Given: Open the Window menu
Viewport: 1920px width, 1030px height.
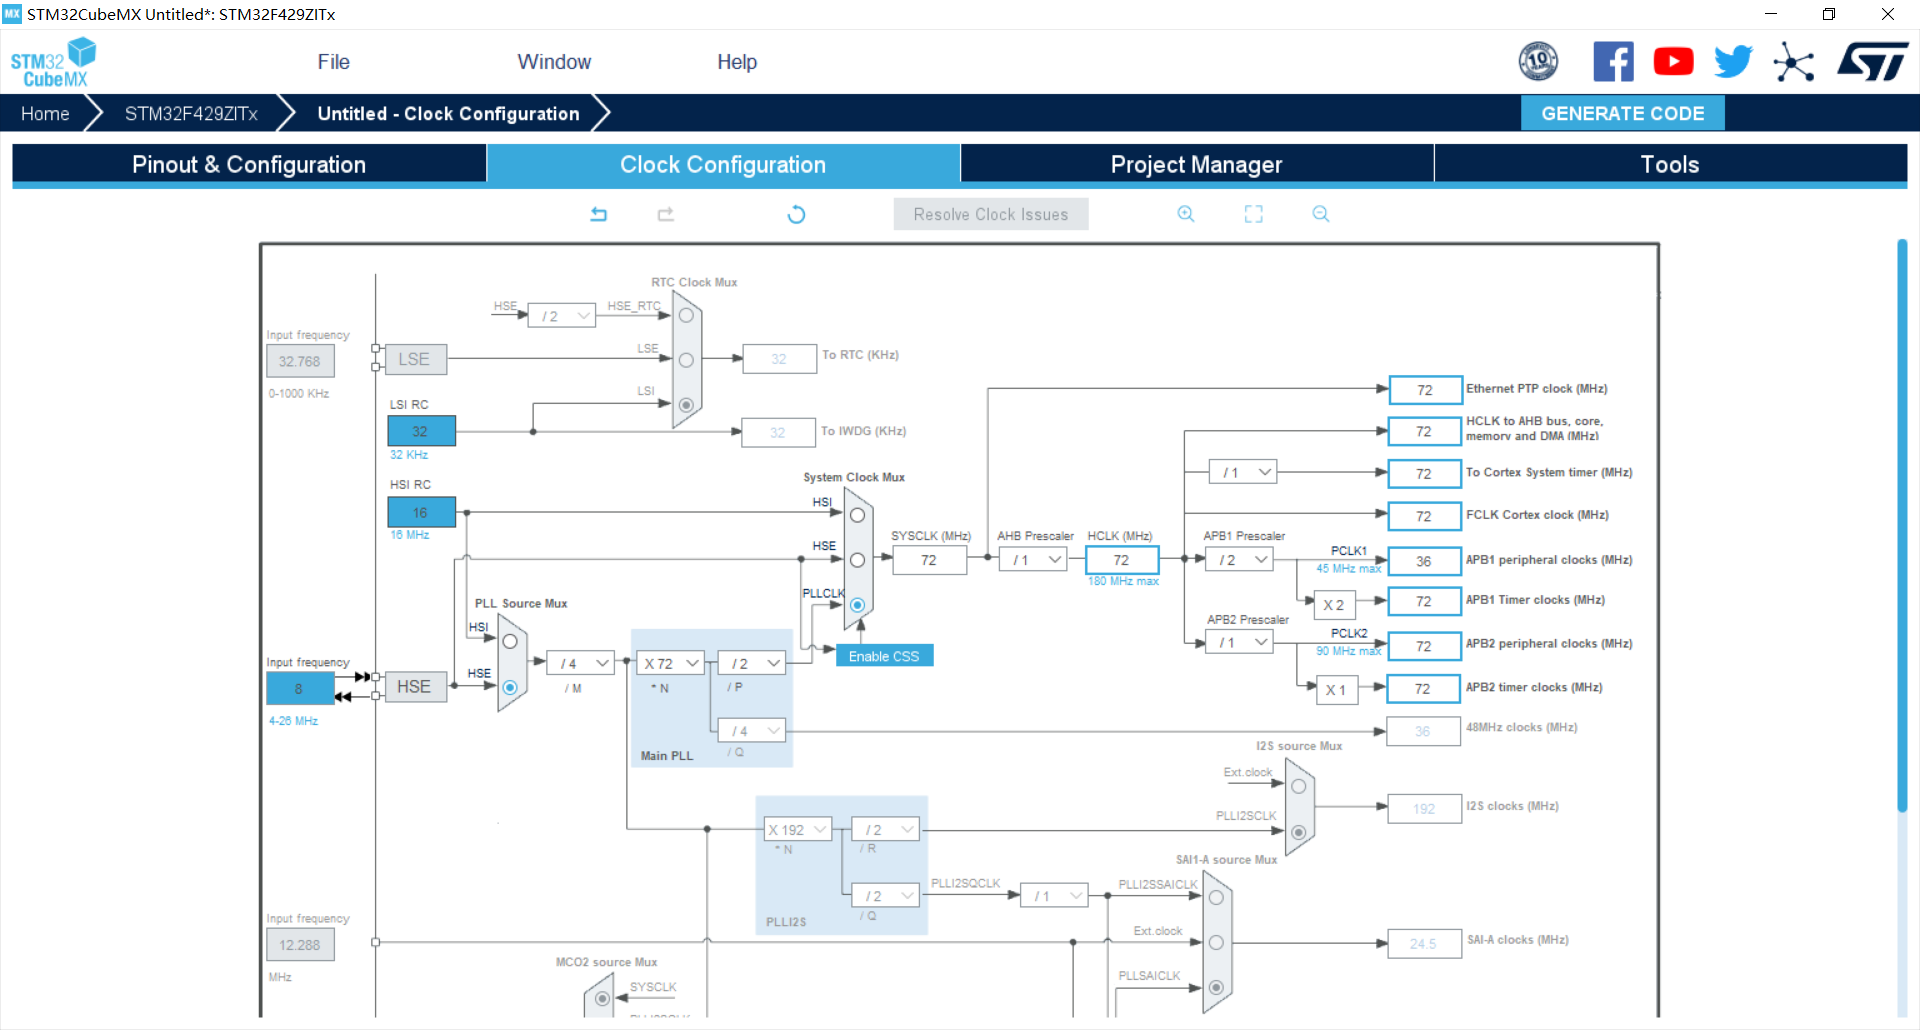Looking at the screenshot, I should click(554, 62).
